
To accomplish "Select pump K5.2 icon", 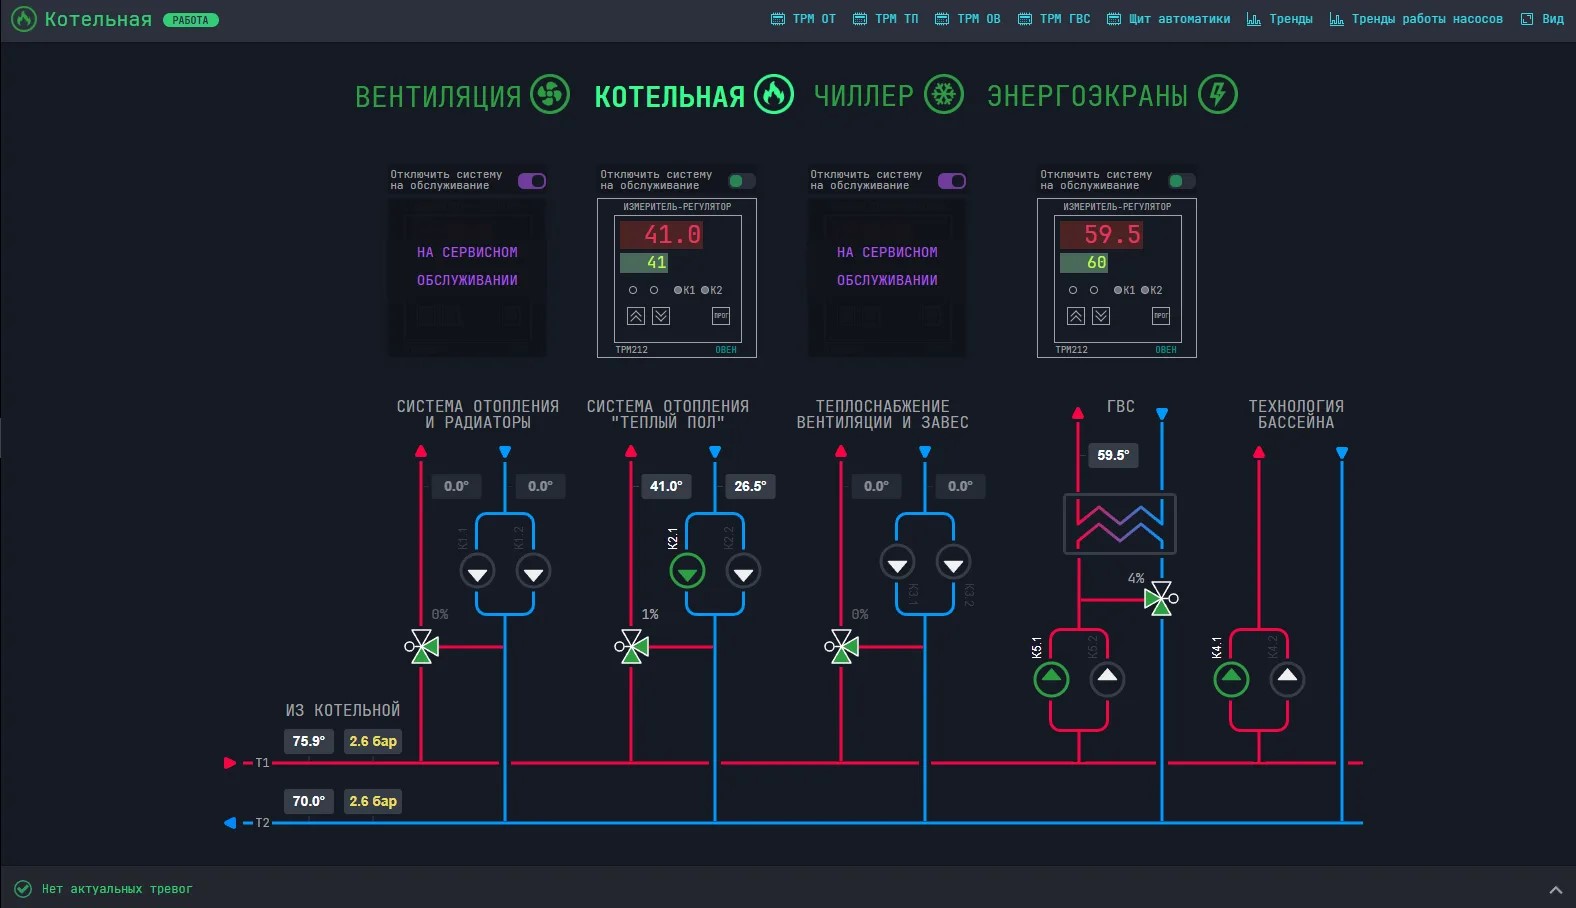I will (x=1107, y=680).
